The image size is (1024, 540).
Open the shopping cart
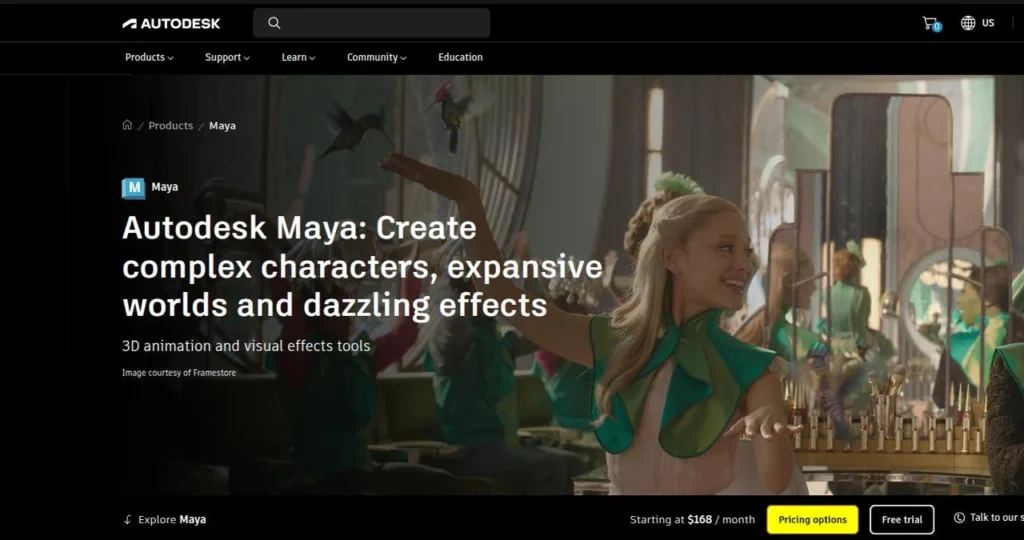coord(931,24)
